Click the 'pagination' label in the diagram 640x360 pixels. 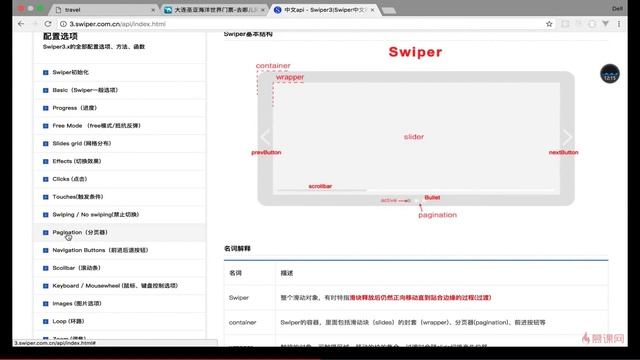click(437, 215)
